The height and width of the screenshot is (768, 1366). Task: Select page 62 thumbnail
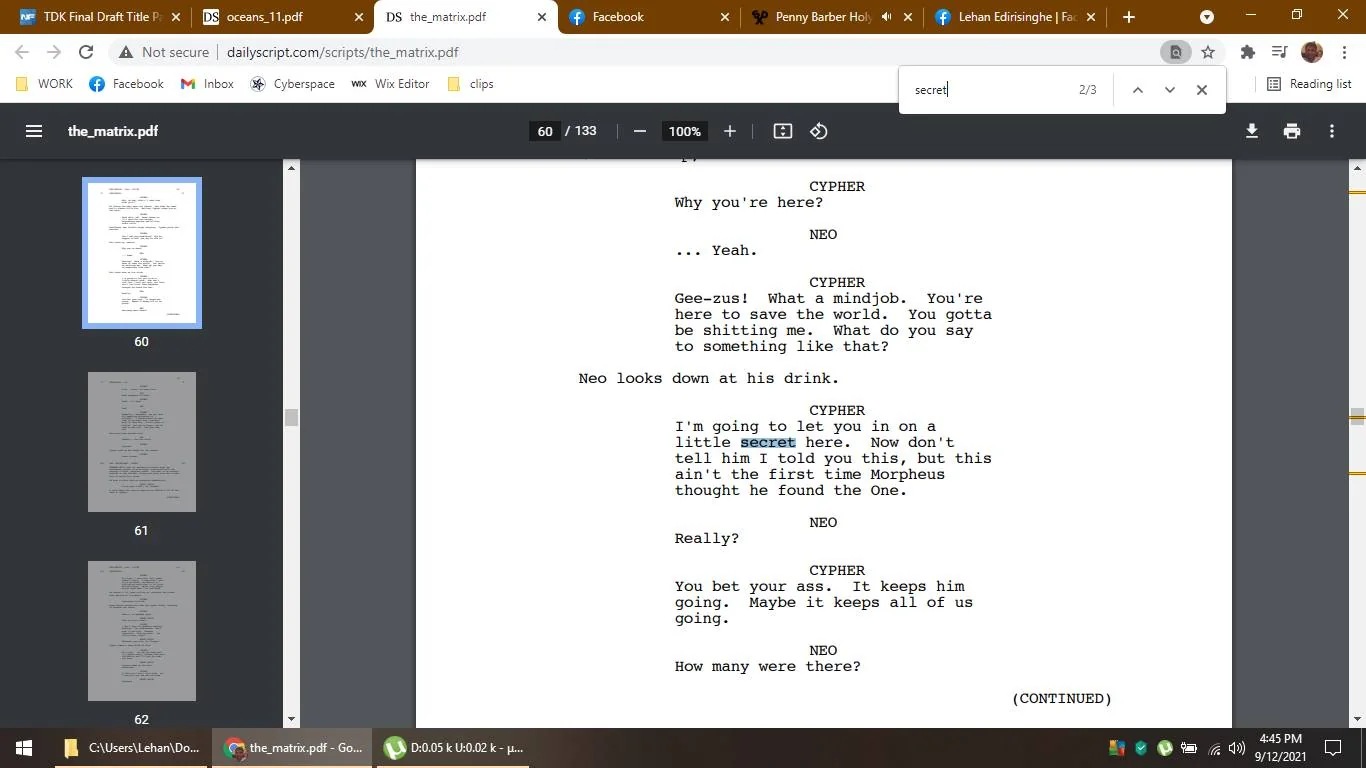click(142, 631)
